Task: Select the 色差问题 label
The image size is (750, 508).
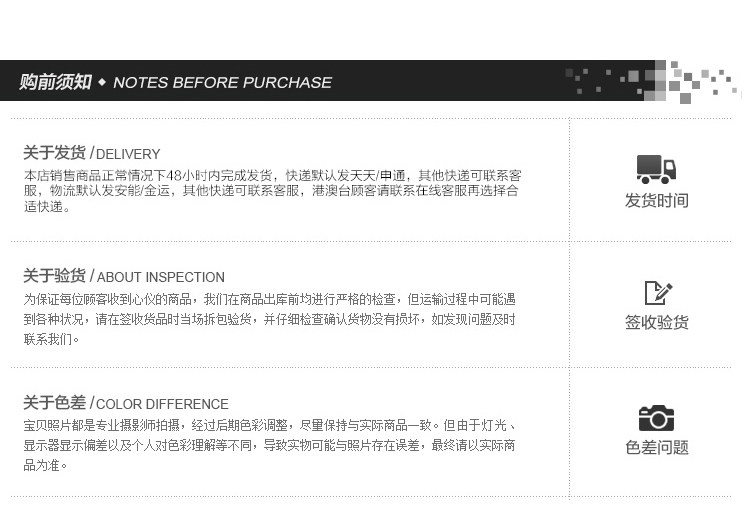Action: 656,447
